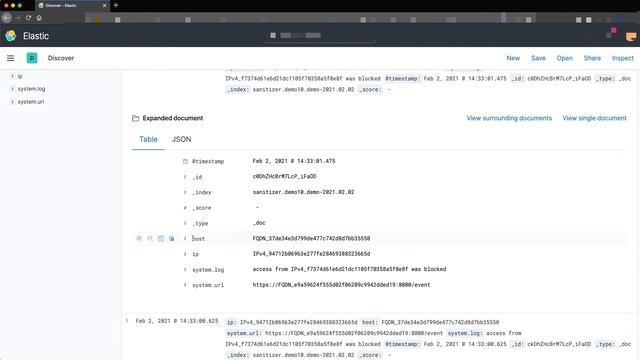Reload the browser page

[28, 18]
